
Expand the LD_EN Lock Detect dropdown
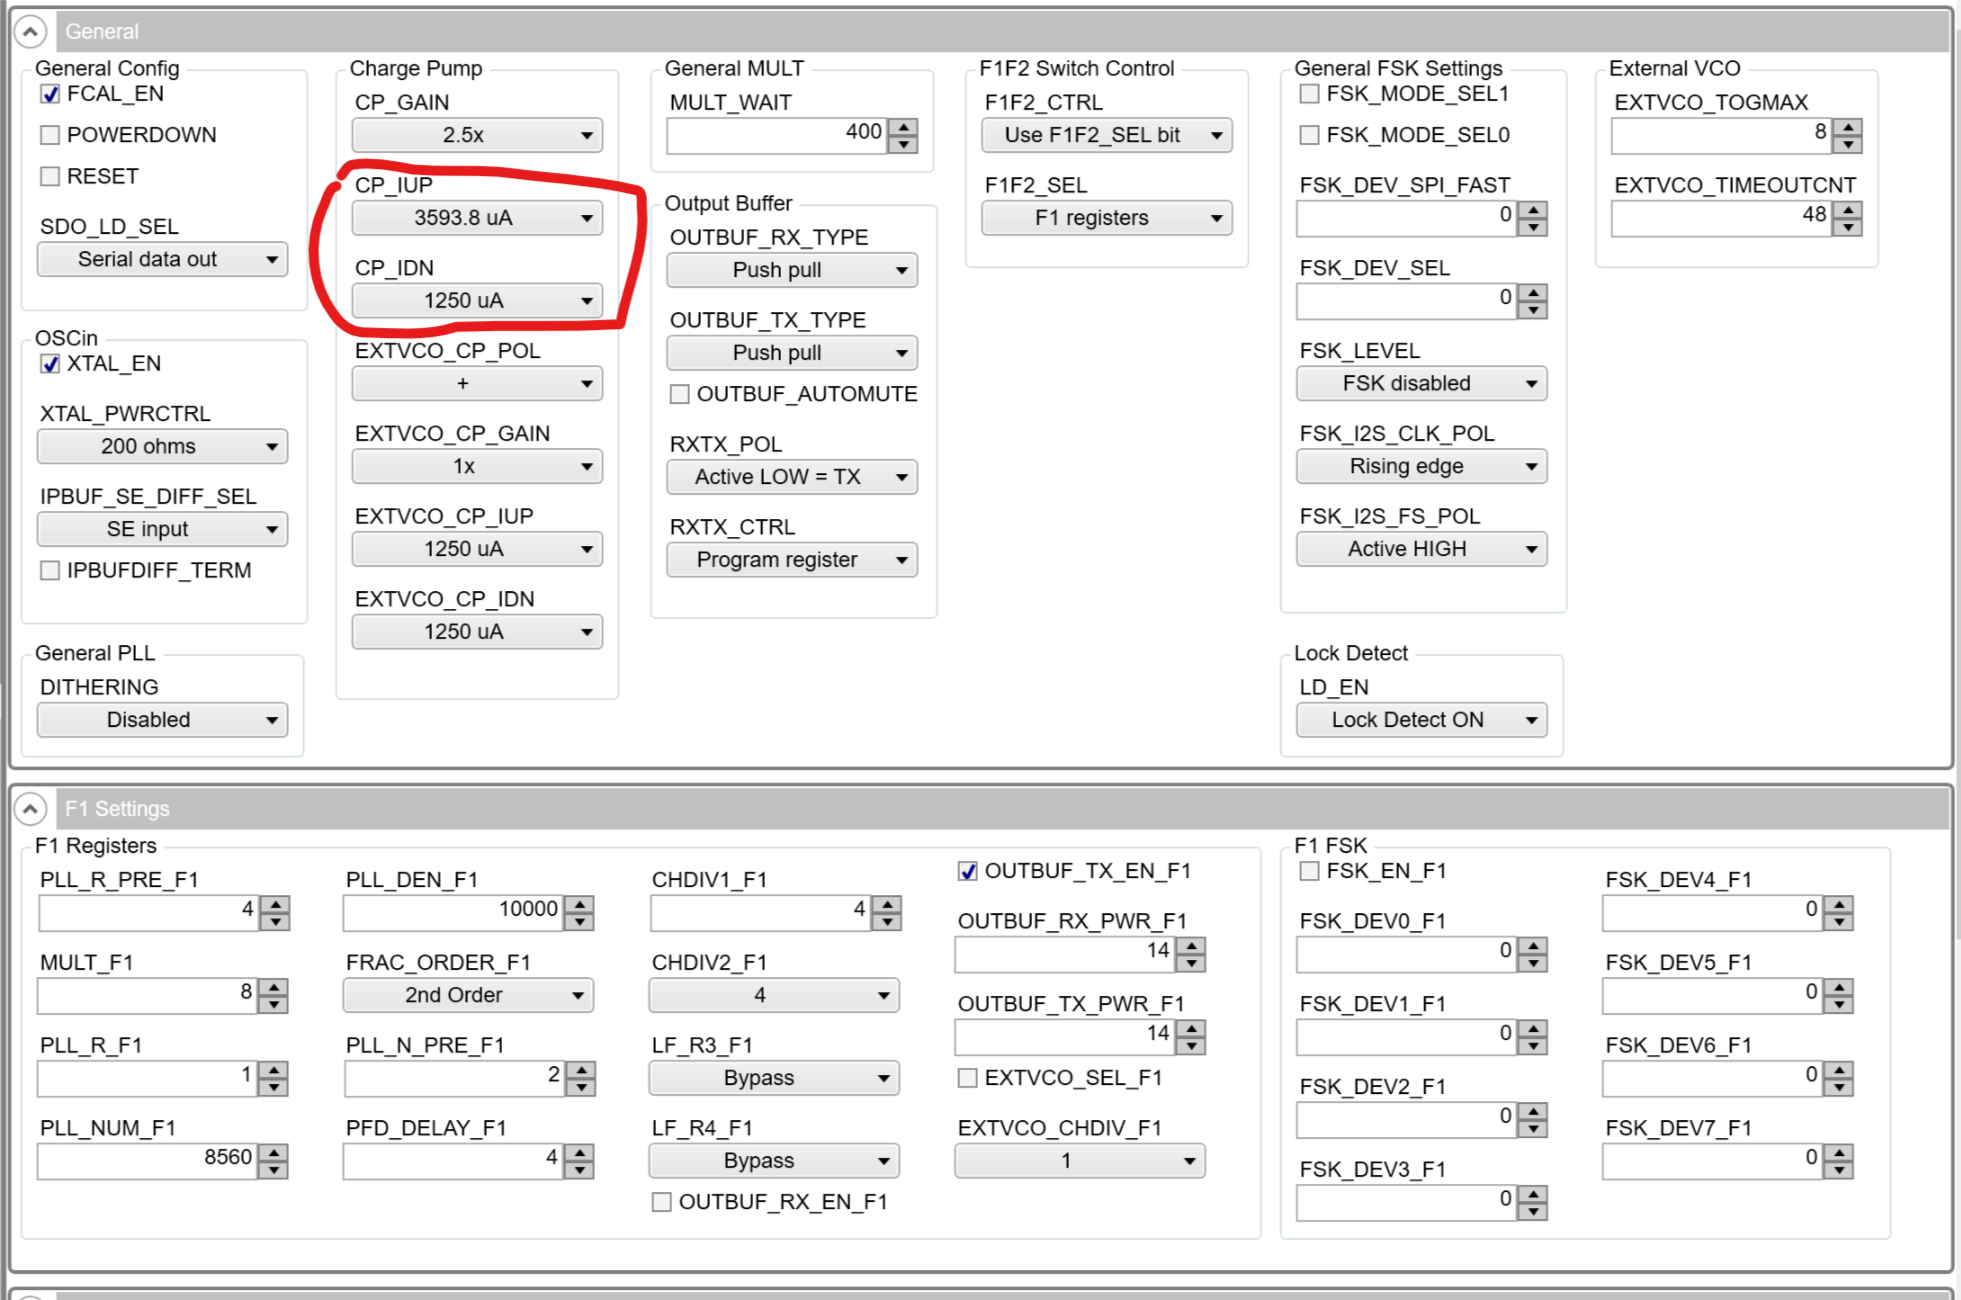[1421, 720]
